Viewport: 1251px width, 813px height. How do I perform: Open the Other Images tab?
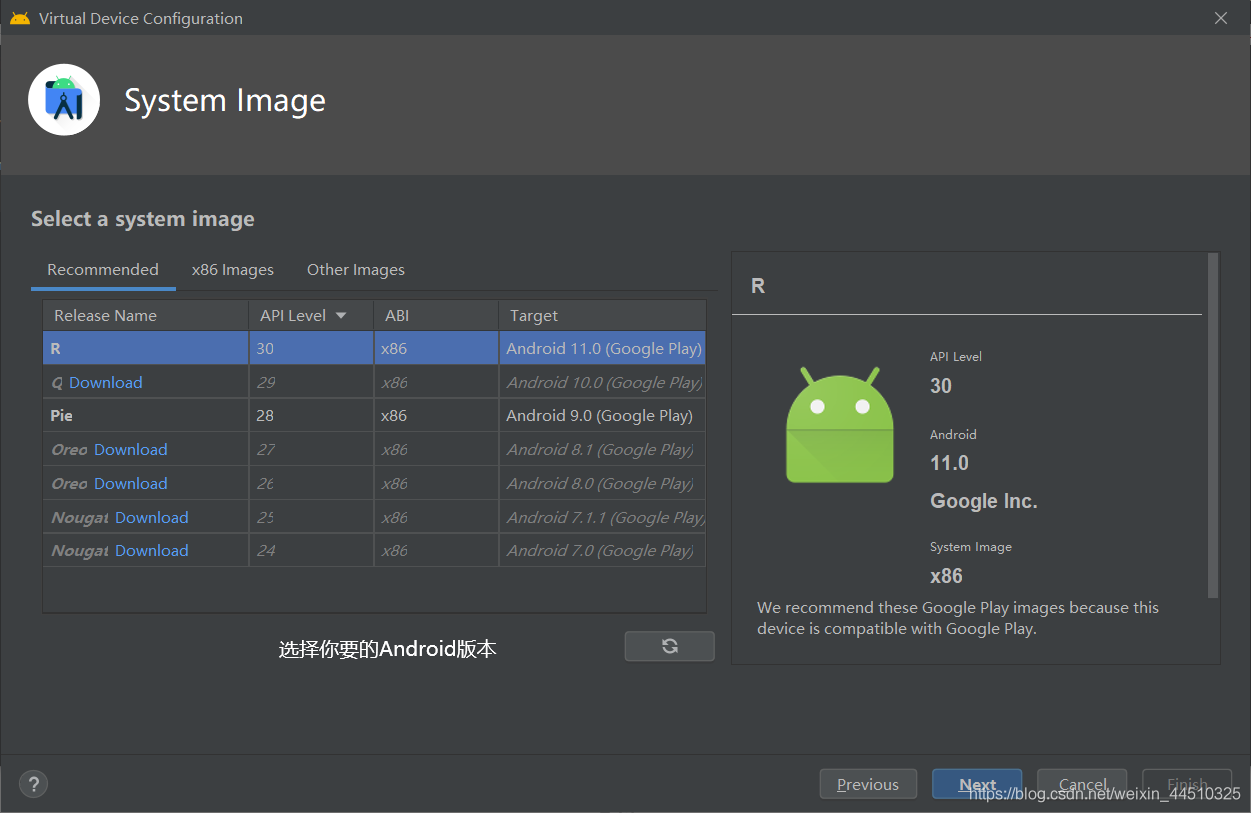356,270
